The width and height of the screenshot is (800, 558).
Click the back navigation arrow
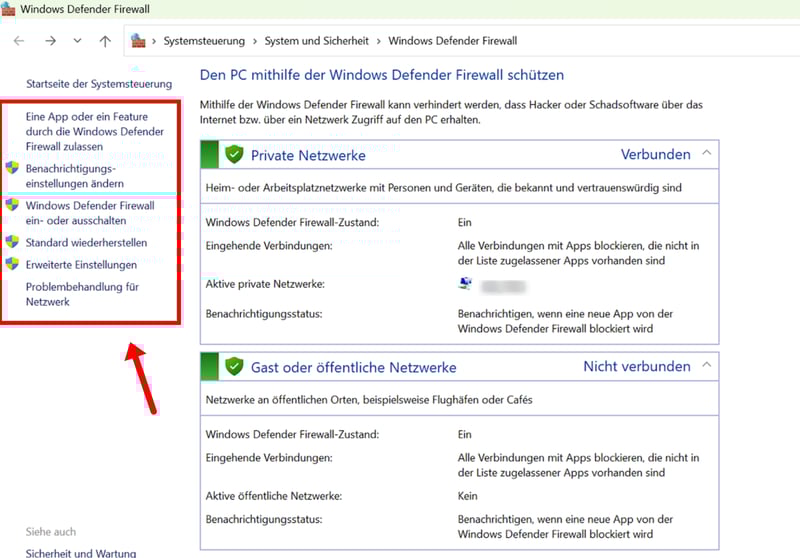click(x=19, y=41)
